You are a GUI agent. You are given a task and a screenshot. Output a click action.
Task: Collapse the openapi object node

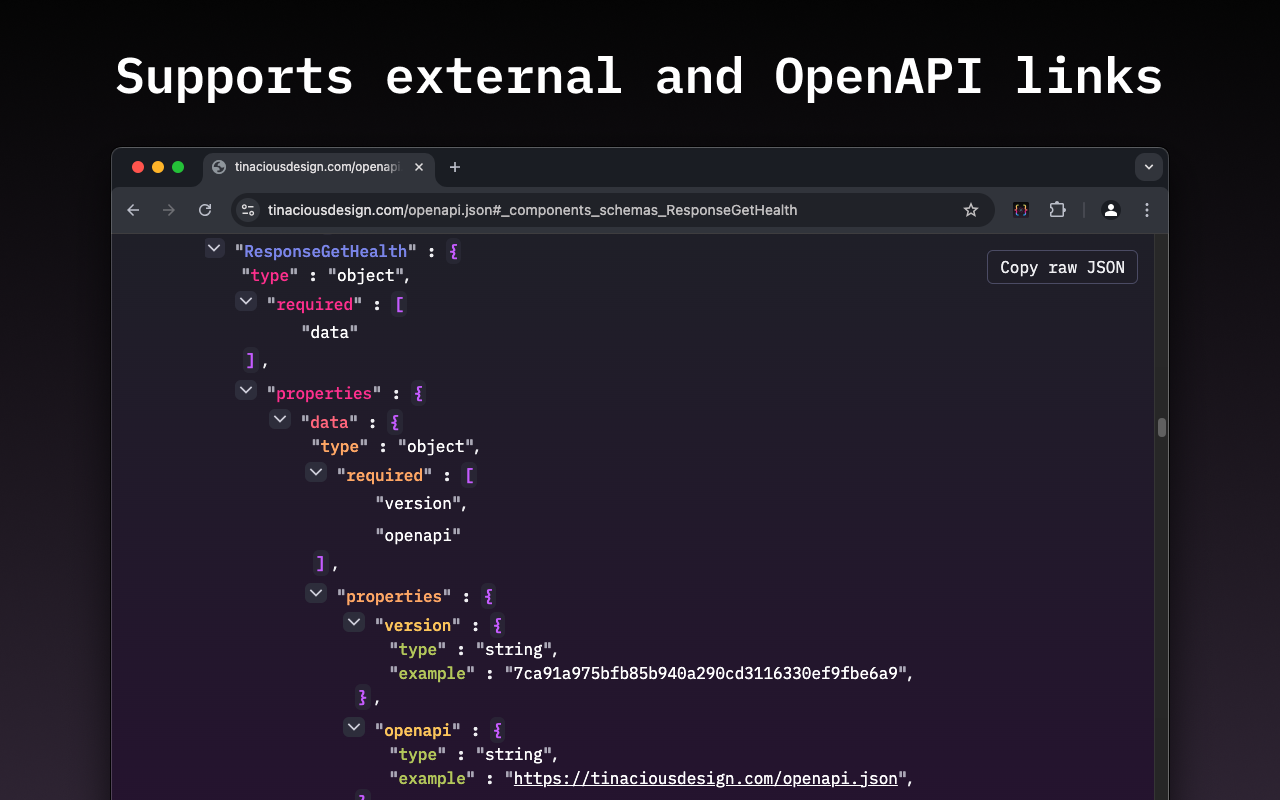pyautogui.click(x=354, y=727)
